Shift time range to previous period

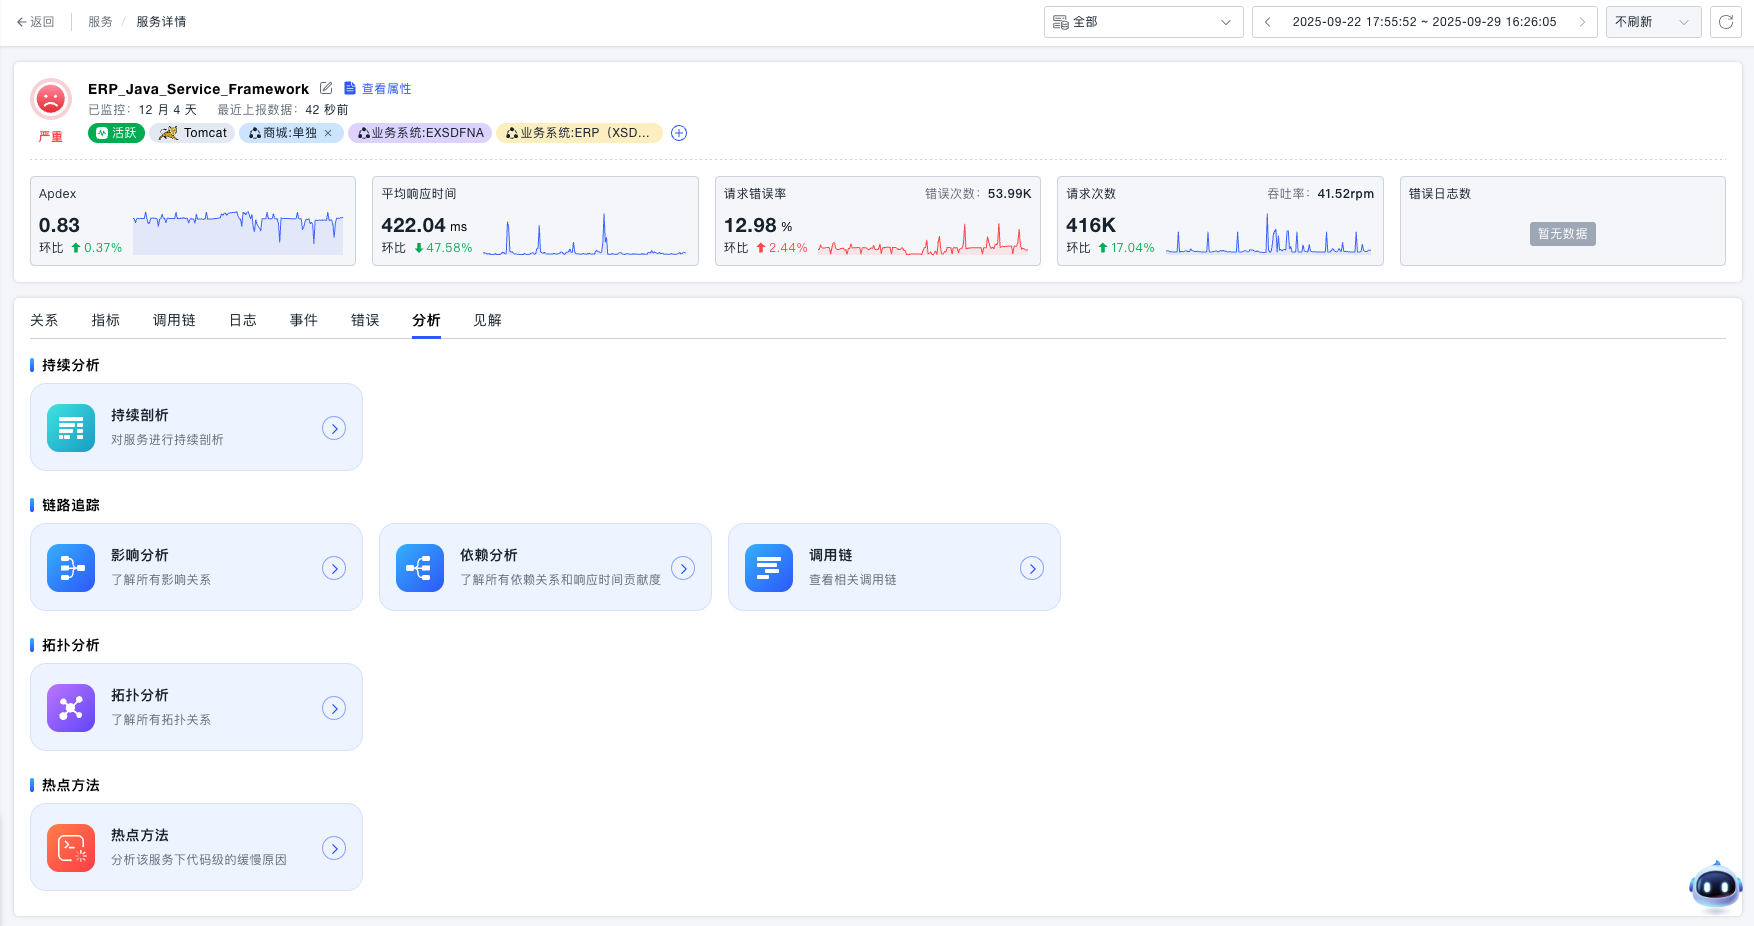coord(1267,22)
